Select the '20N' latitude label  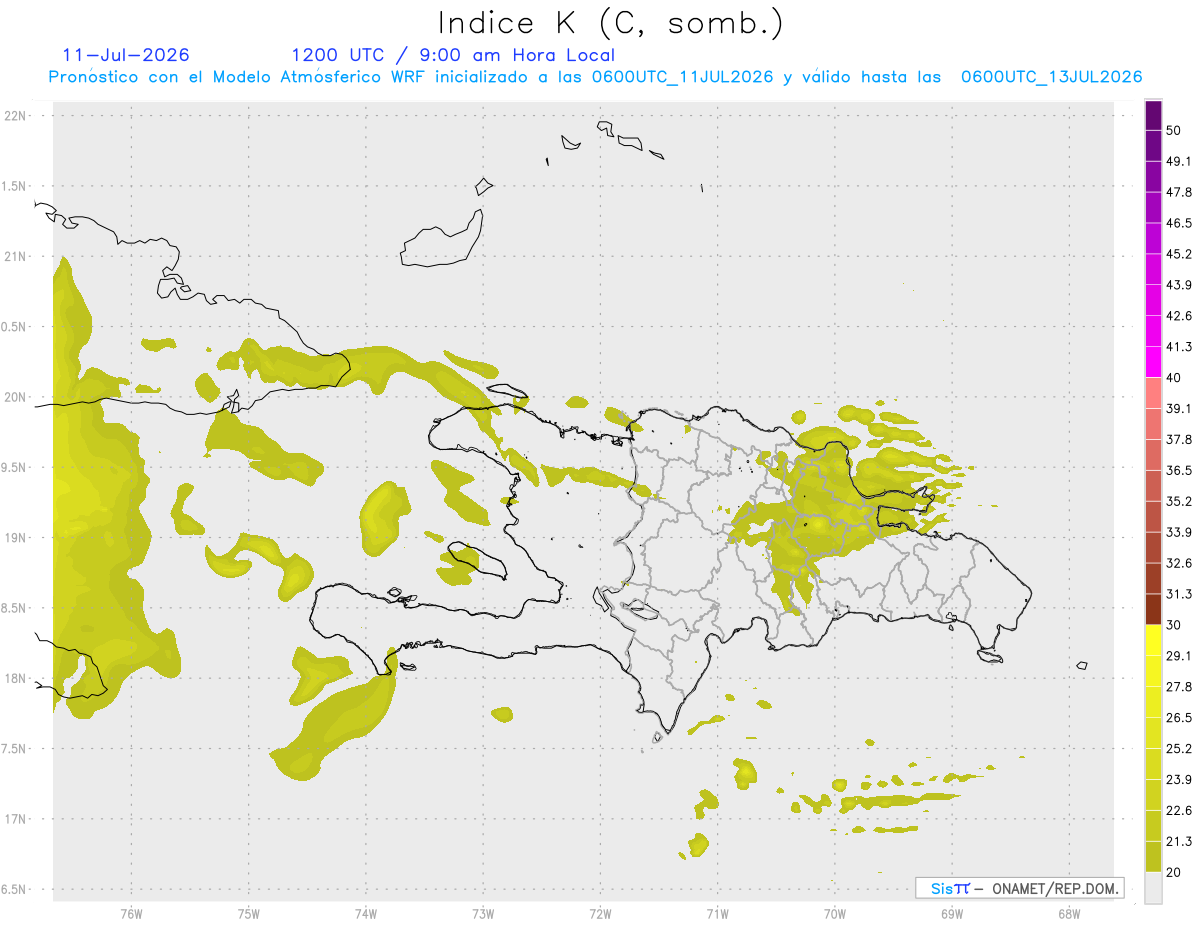pyautogui.click(x=17, y=397)
